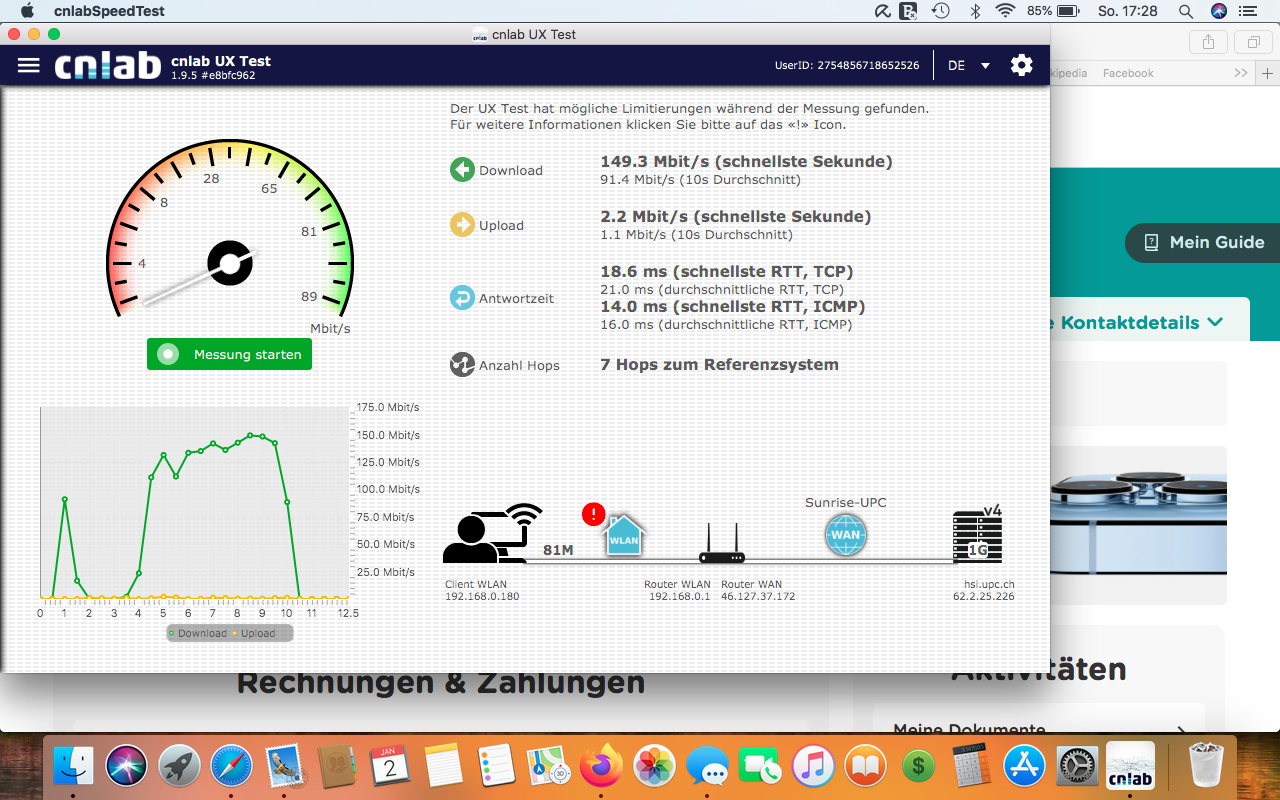Open the cnlab hamburger menu

pos(29,65)
